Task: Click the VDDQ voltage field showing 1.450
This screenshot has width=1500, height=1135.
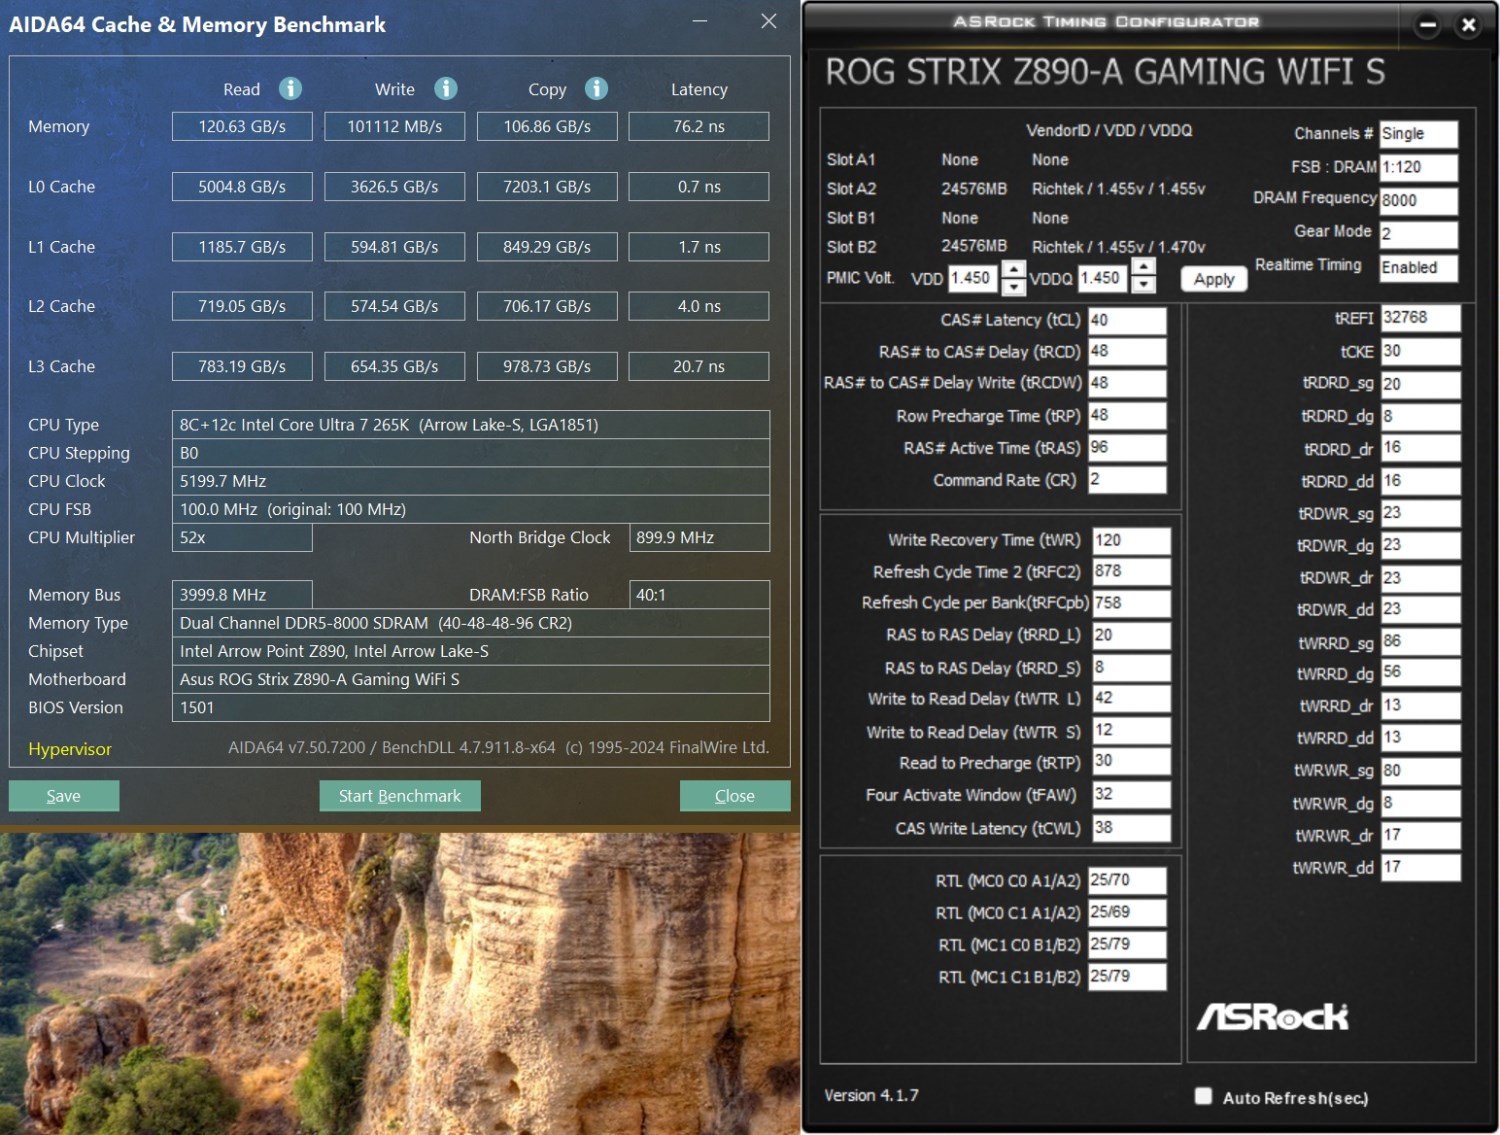Action: 1102,278
